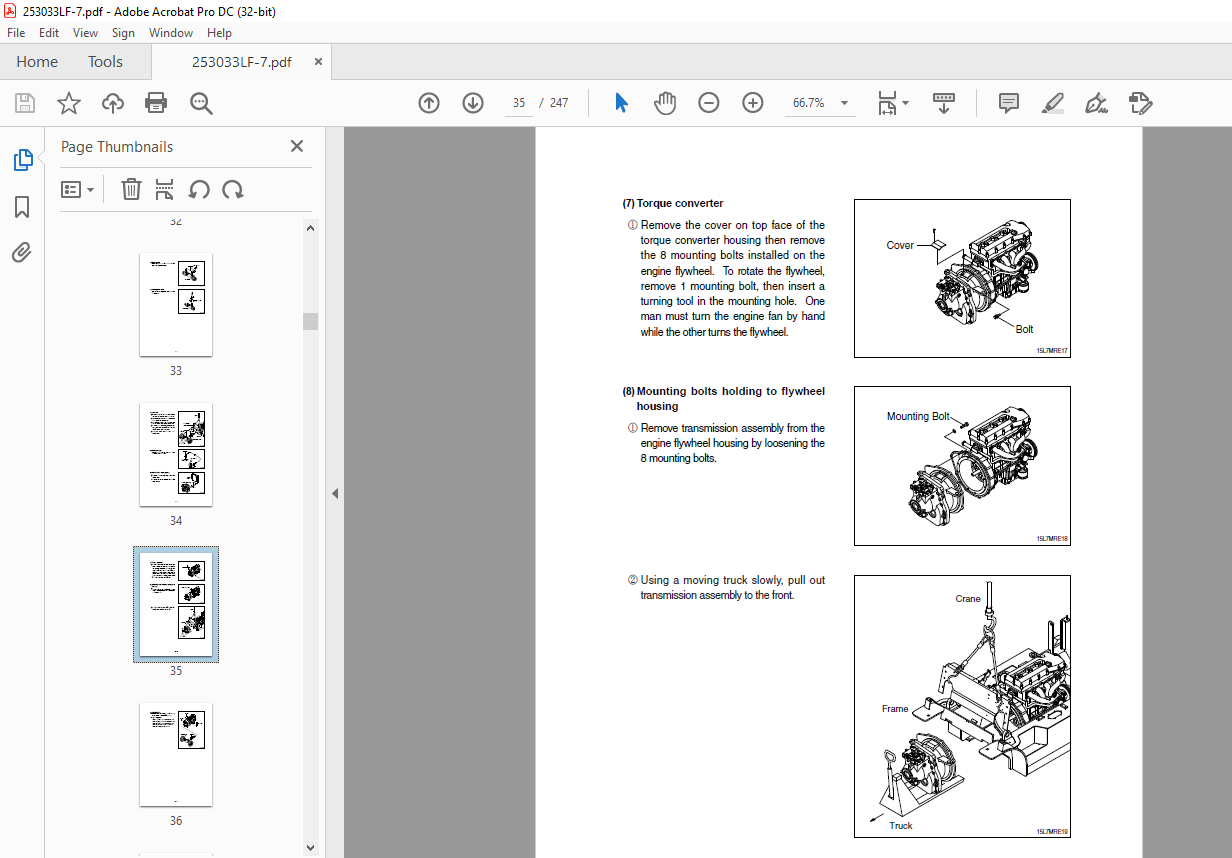Close the Page Thumbnails panel
Screen dimensions: 1232x858
(x=297, y=146)
